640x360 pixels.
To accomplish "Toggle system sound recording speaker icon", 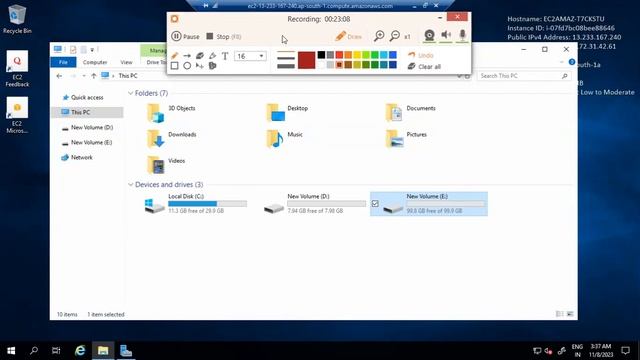I will (446, 35).
